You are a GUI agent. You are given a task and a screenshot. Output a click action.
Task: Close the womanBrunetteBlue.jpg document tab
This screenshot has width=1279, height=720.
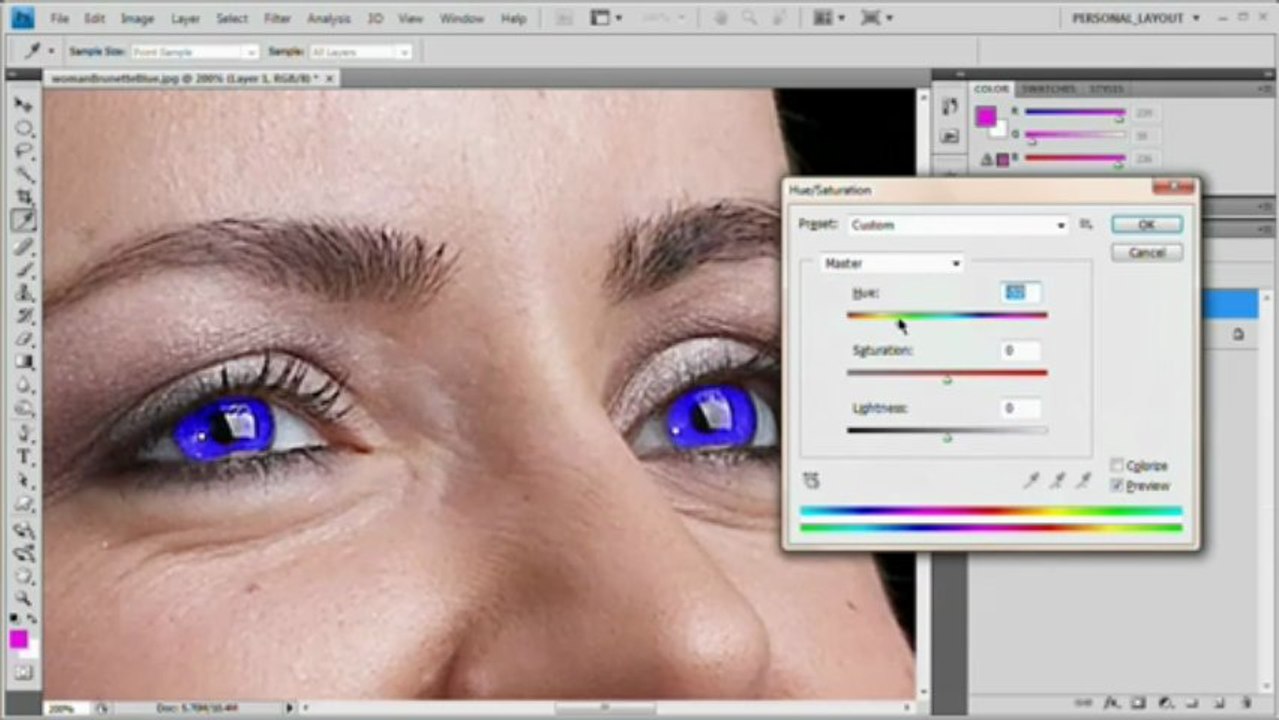(x=332, y=78)
